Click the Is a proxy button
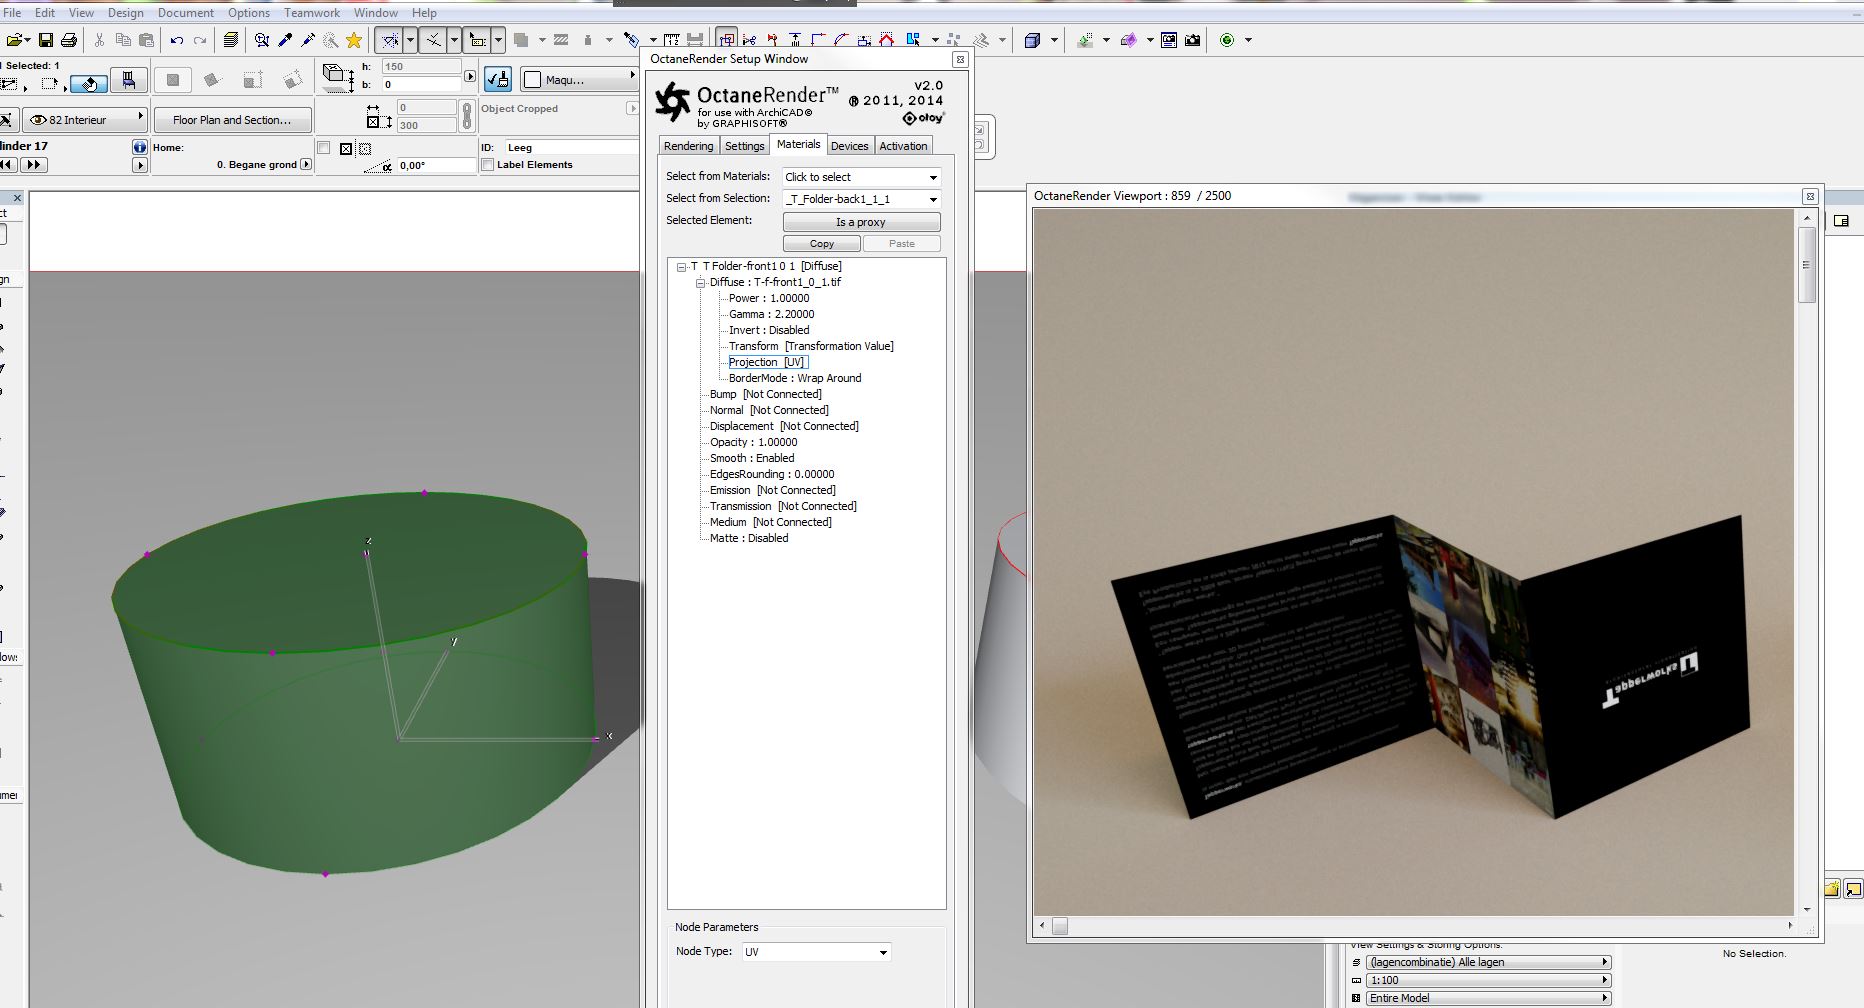 [861, 222]
